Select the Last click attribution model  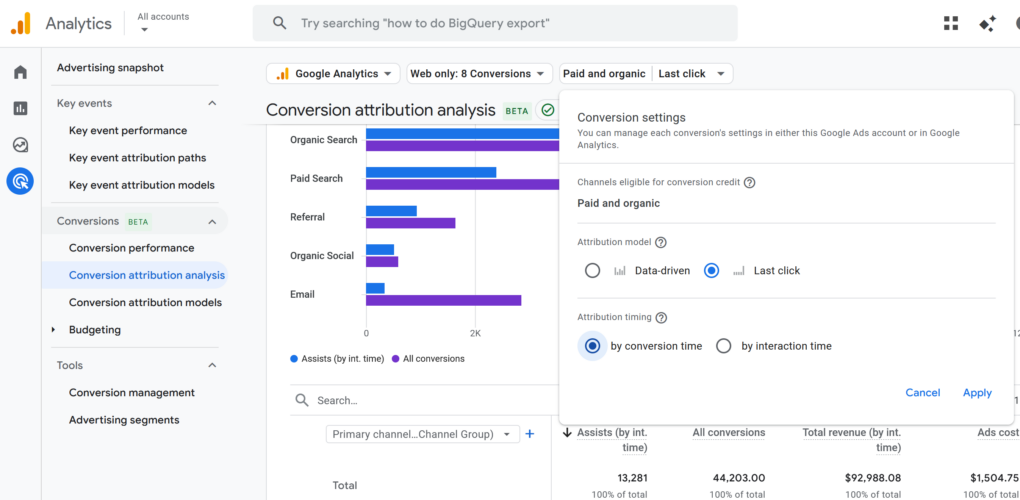[x=712, y=271]
